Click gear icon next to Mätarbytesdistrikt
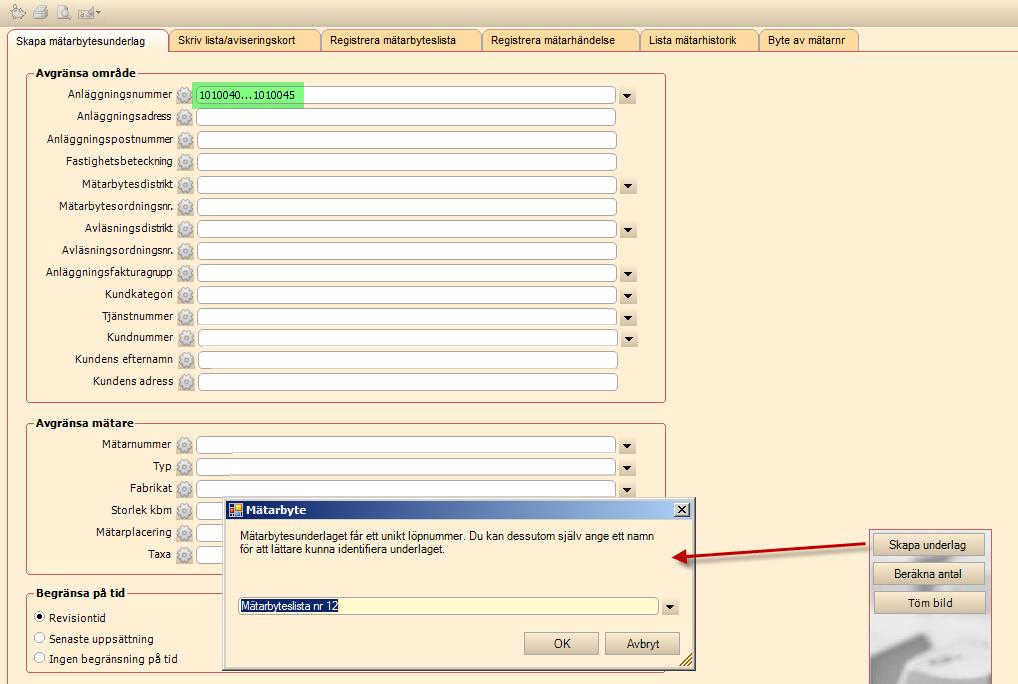This screenshot has height=684, width=1018. pos(186,185)
